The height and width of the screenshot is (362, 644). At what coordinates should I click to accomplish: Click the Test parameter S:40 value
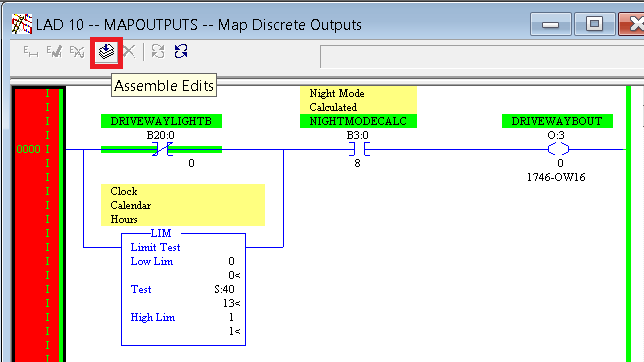click(224, 289)
